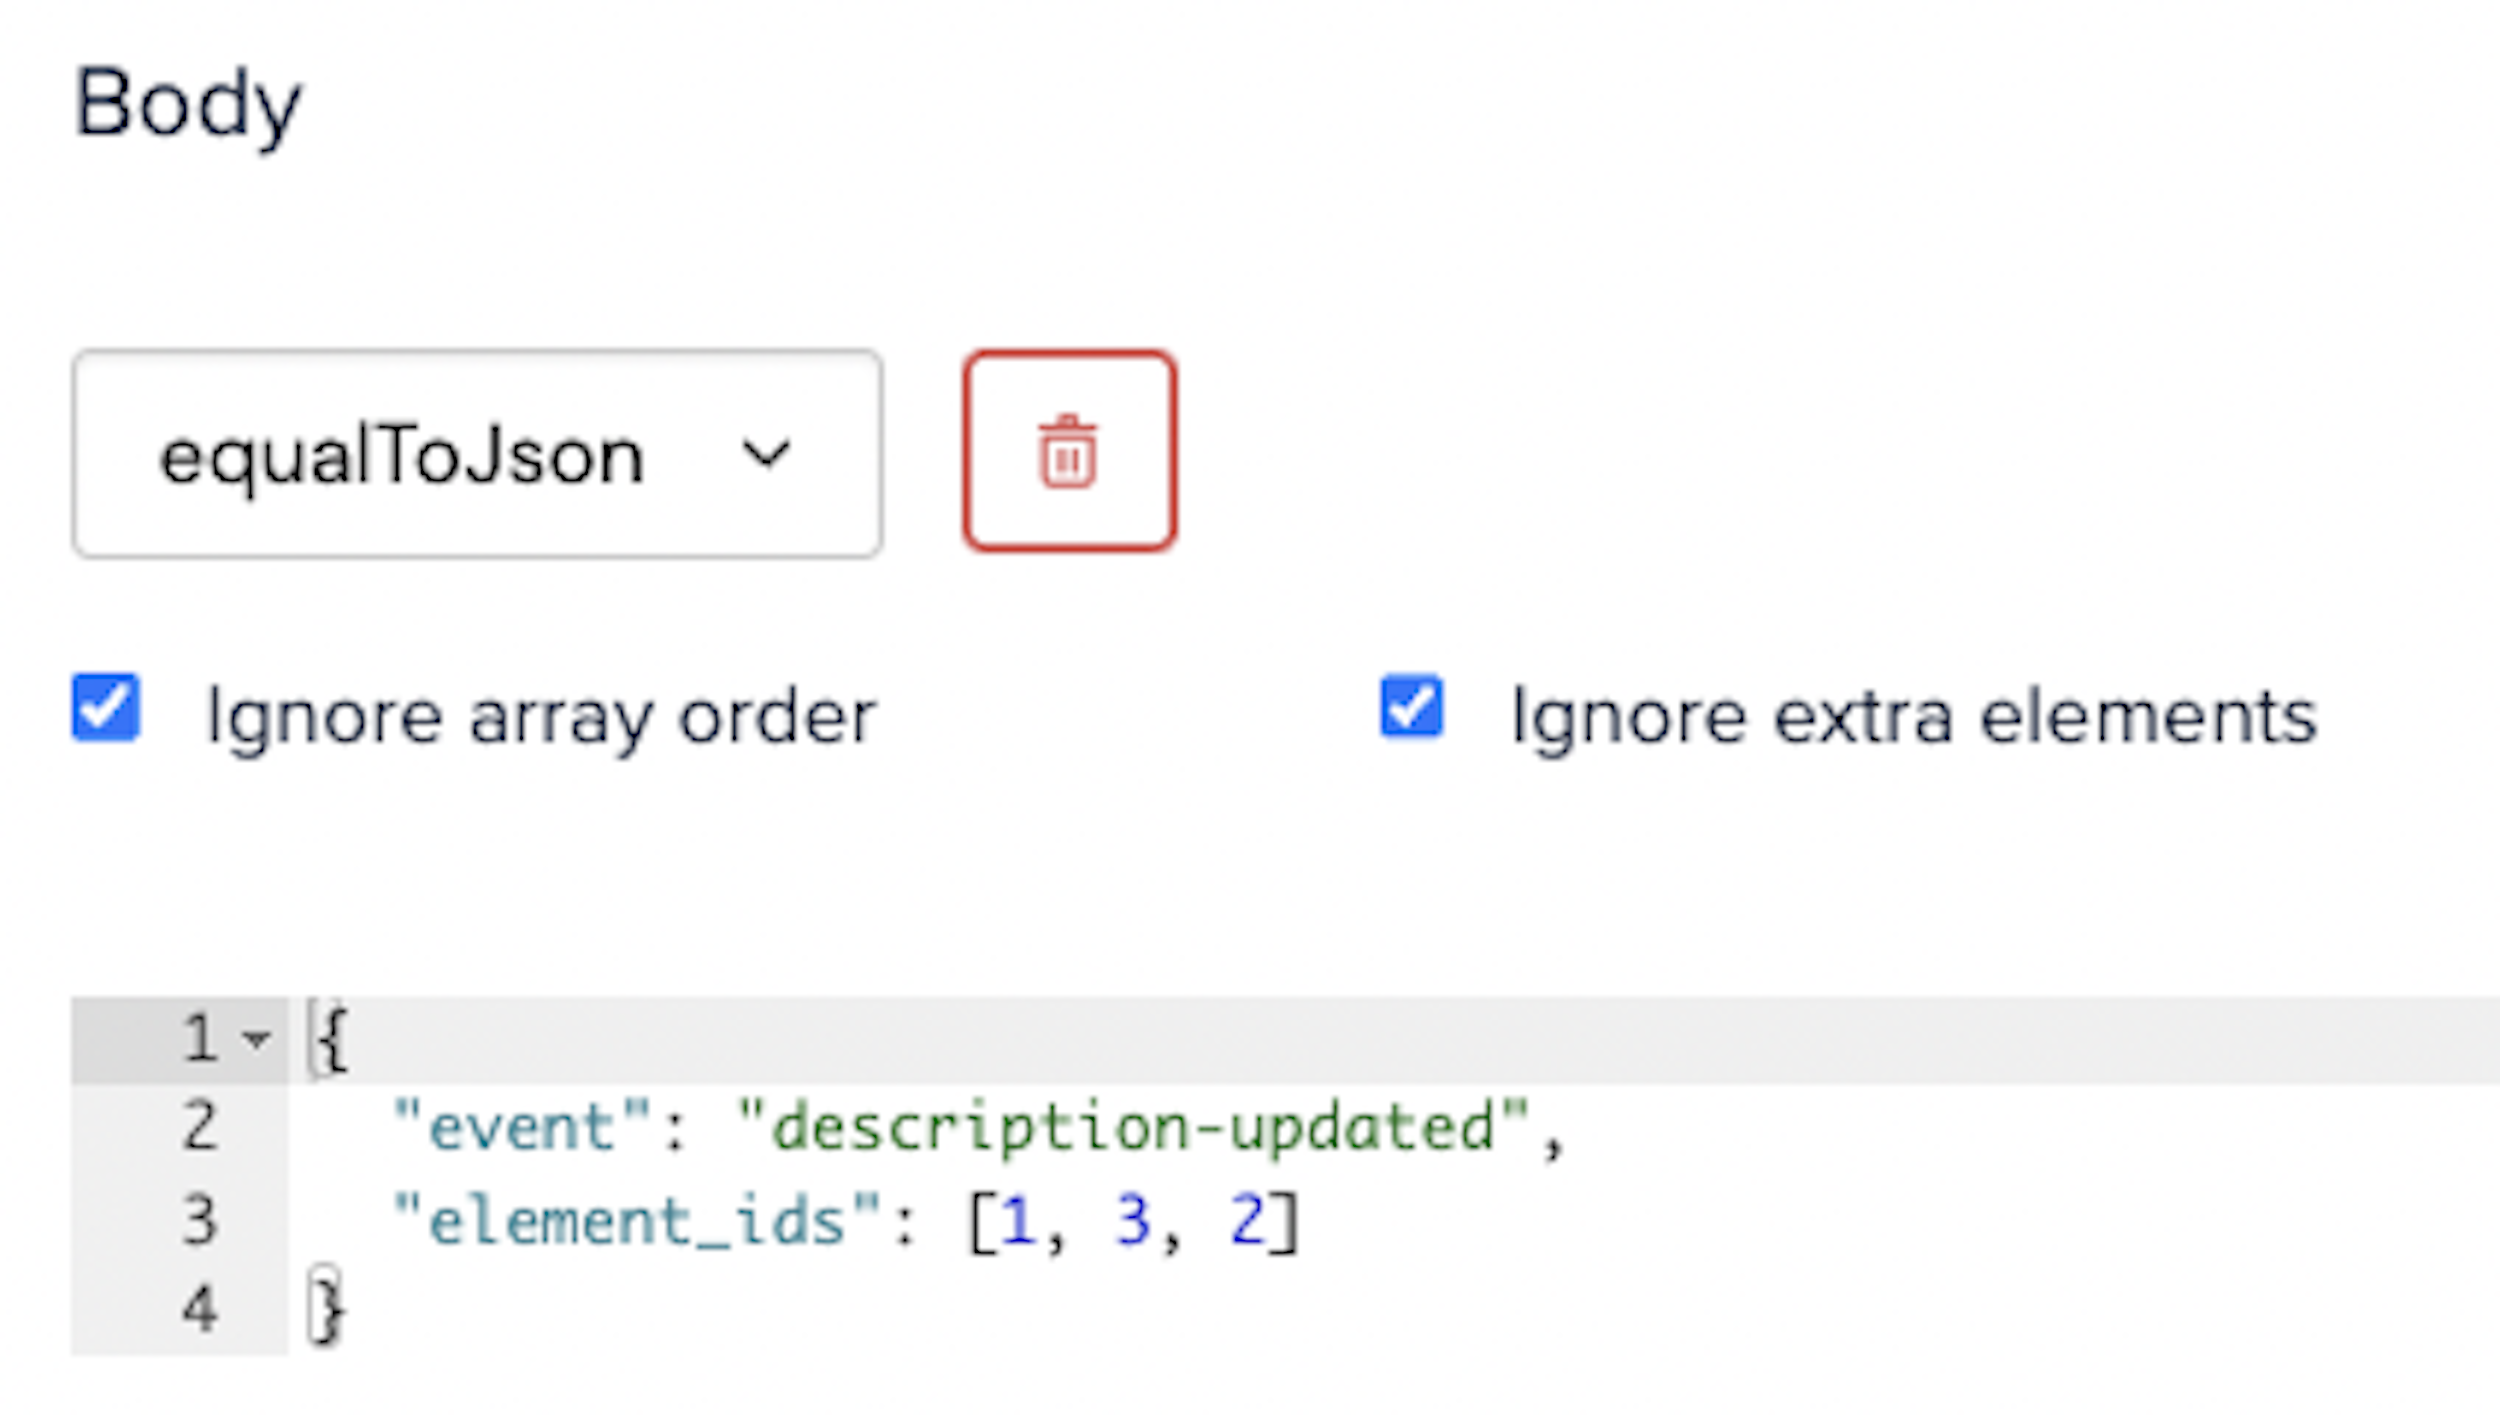Expand the matcher type selection list

[x=477, y=452]
